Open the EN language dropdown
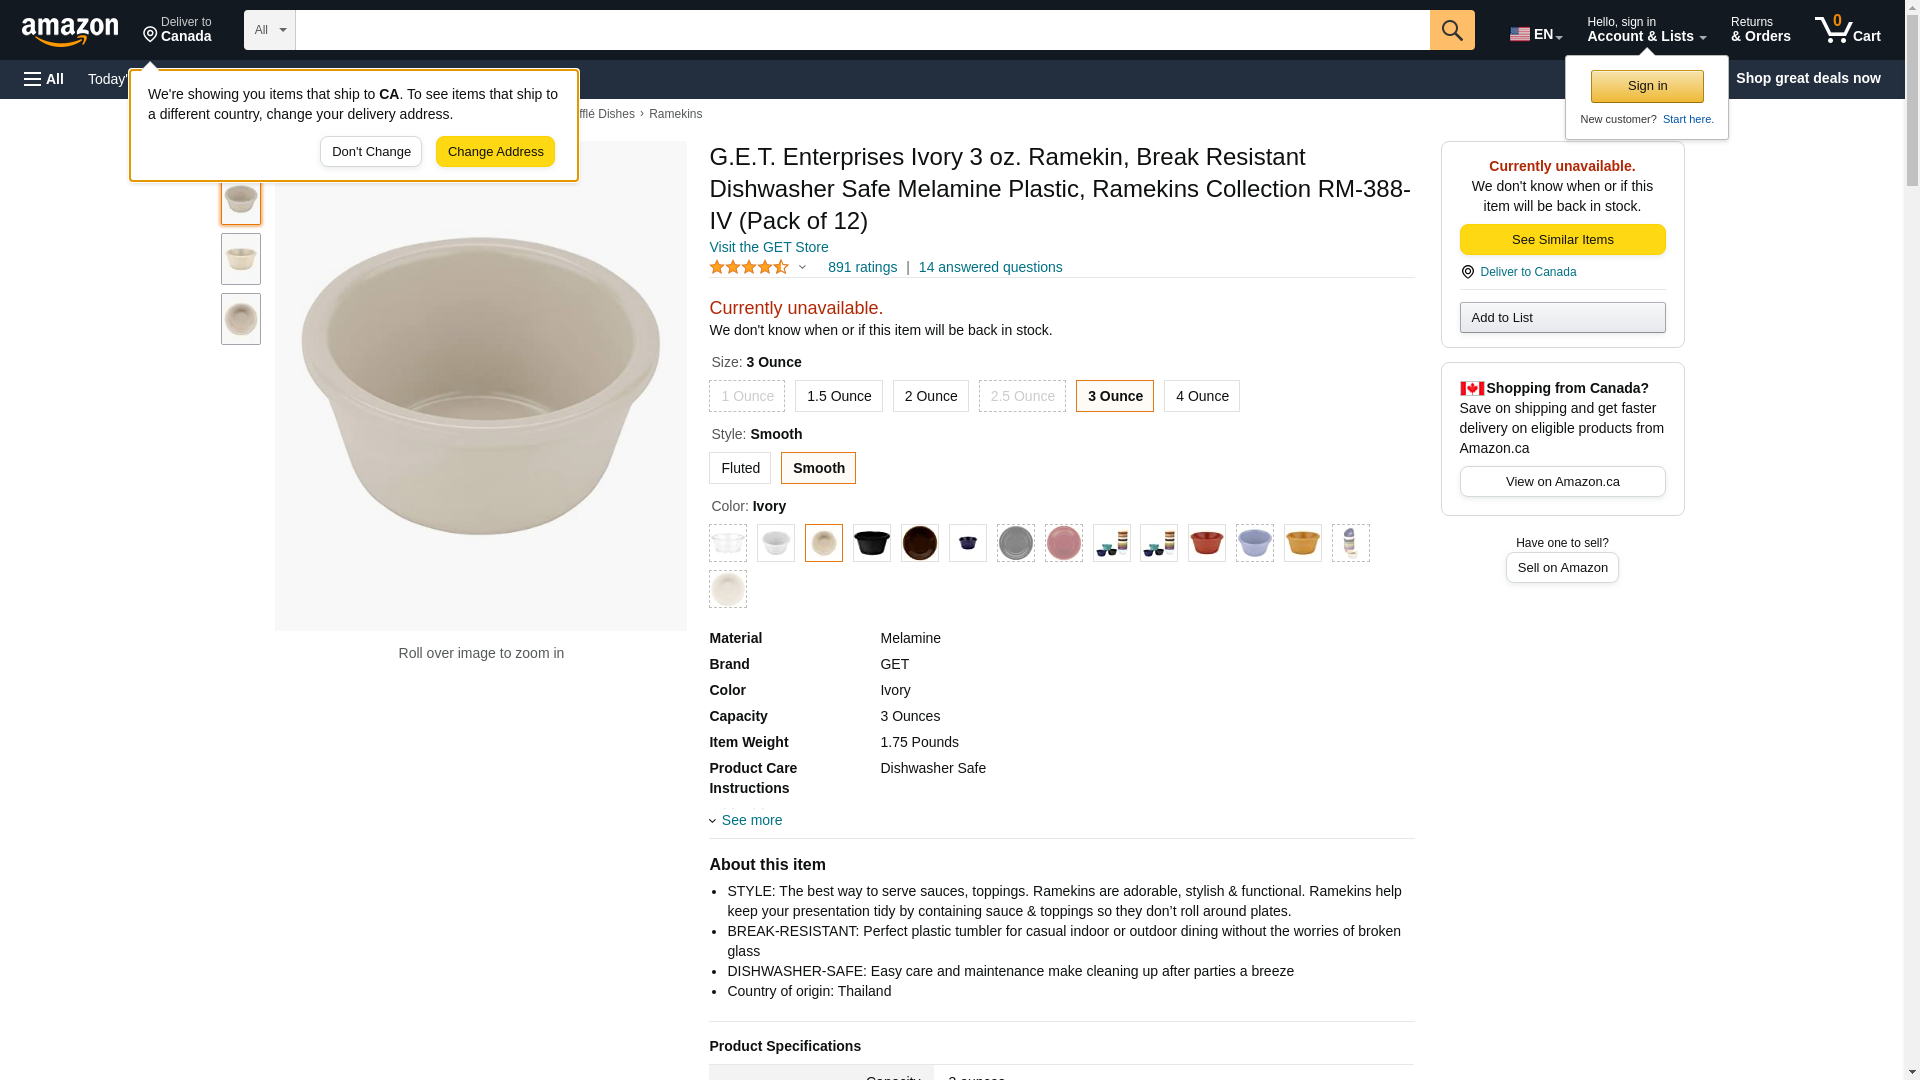 (x=1535, y=34)
